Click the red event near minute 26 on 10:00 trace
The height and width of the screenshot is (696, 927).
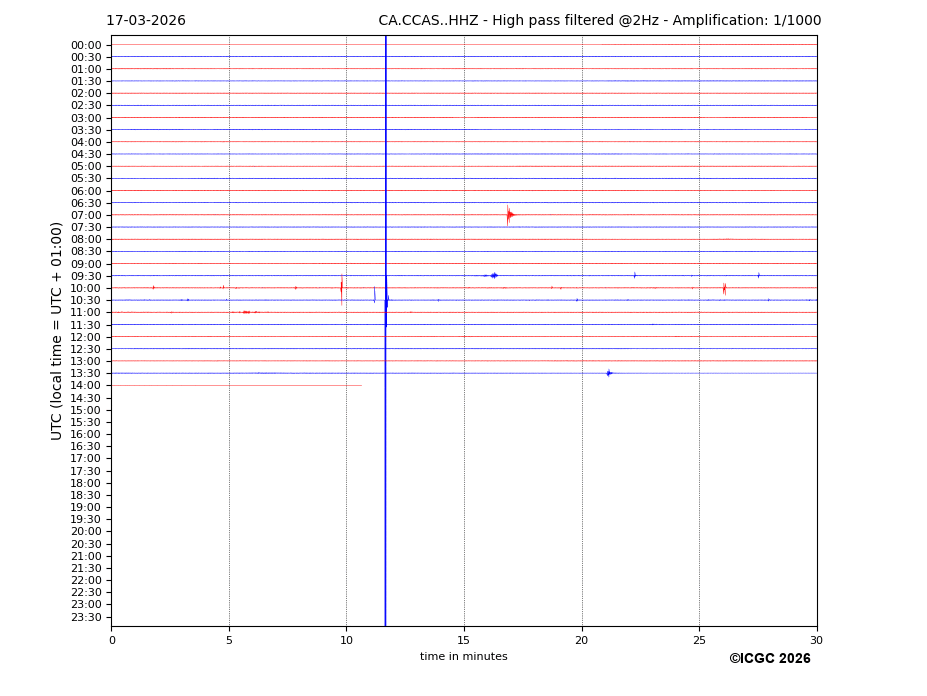[x=724, y=288]
